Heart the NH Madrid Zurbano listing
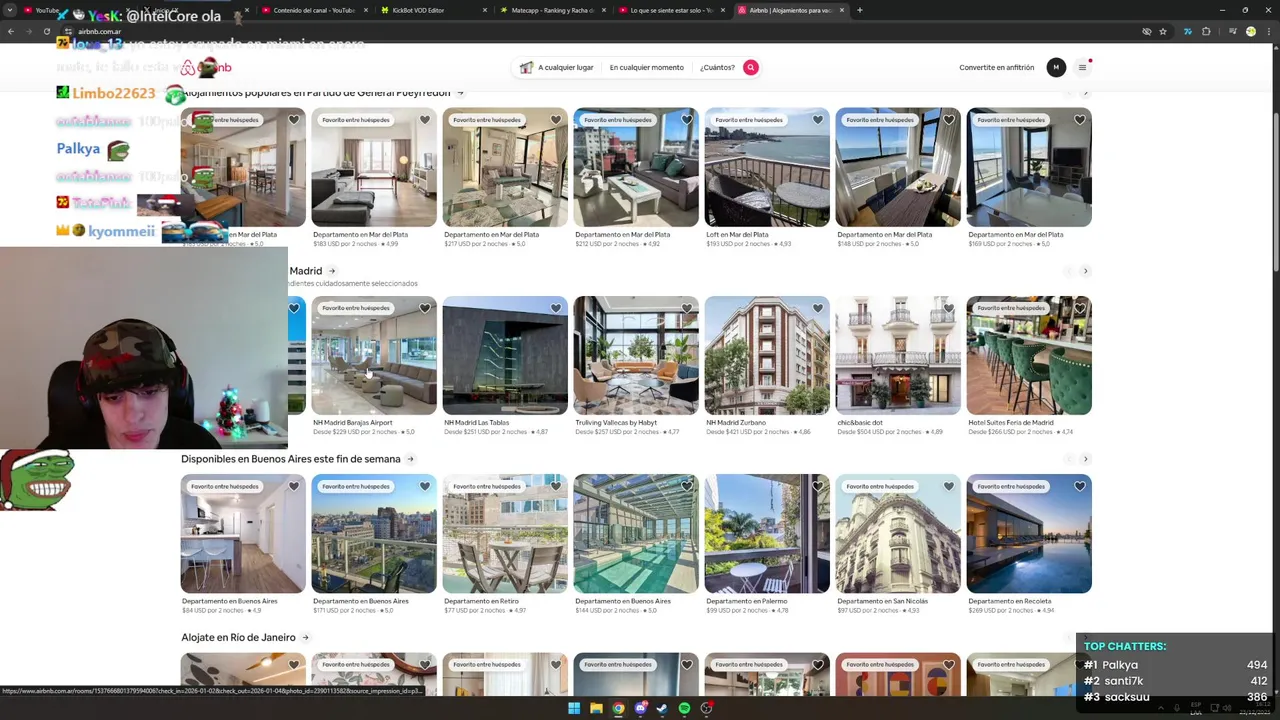Screen dimensions: 1280x720 tap(818, 308)
